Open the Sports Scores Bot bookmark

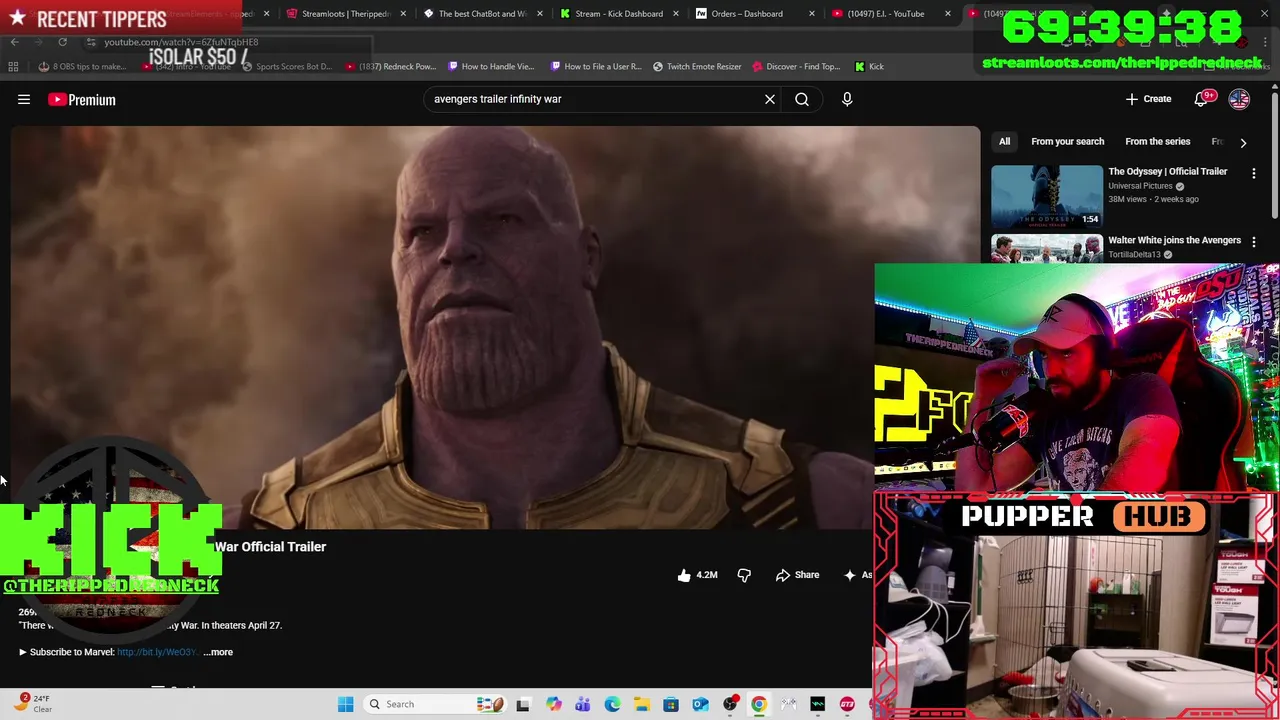285,66
